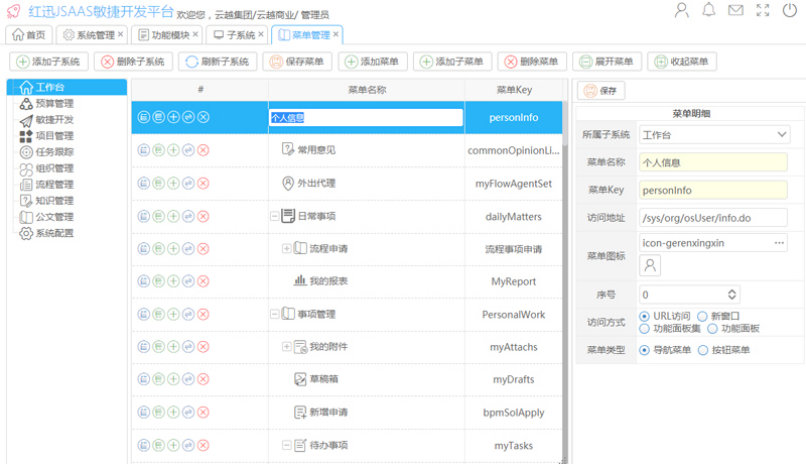The width and height of the screenshot is (806, 464).
Task: Click the bpmSolApply key cell
Action: 514,413
